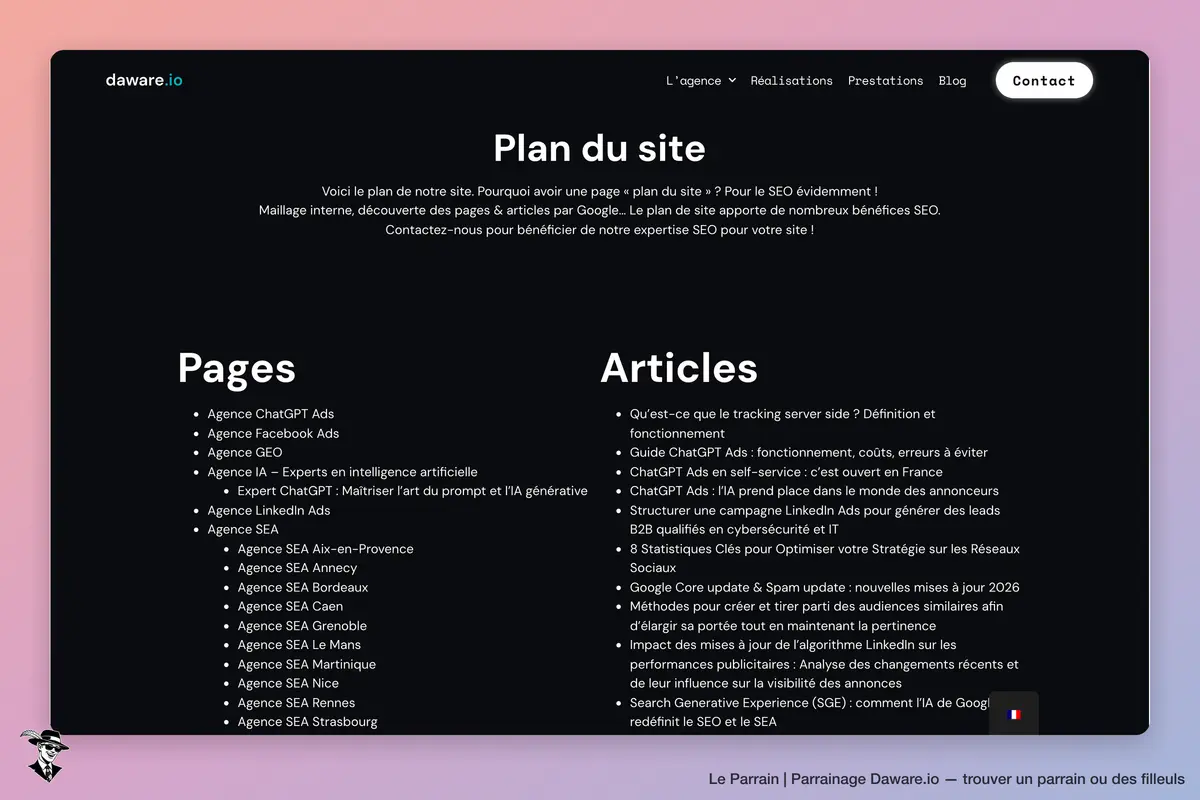
Task: Open Agence SEA Grenoble
Action: pos(302,626)
